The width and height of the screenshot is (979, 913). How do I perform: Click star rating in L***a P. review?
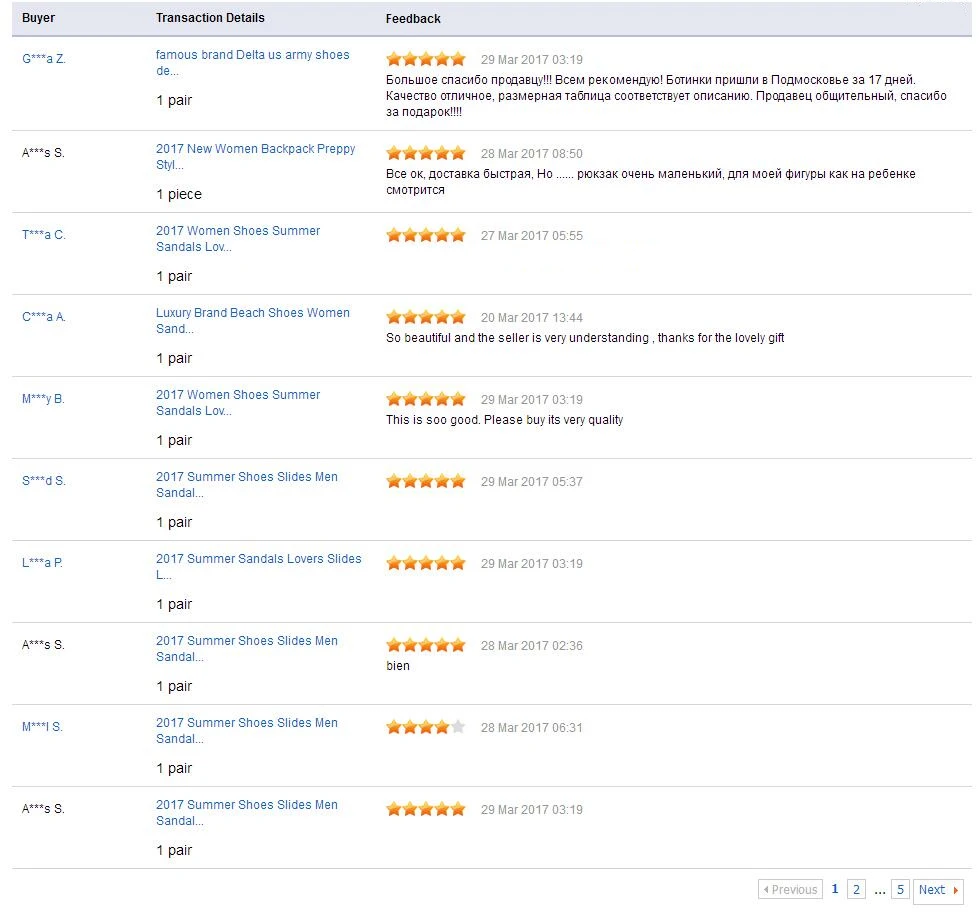click(426, 563)
